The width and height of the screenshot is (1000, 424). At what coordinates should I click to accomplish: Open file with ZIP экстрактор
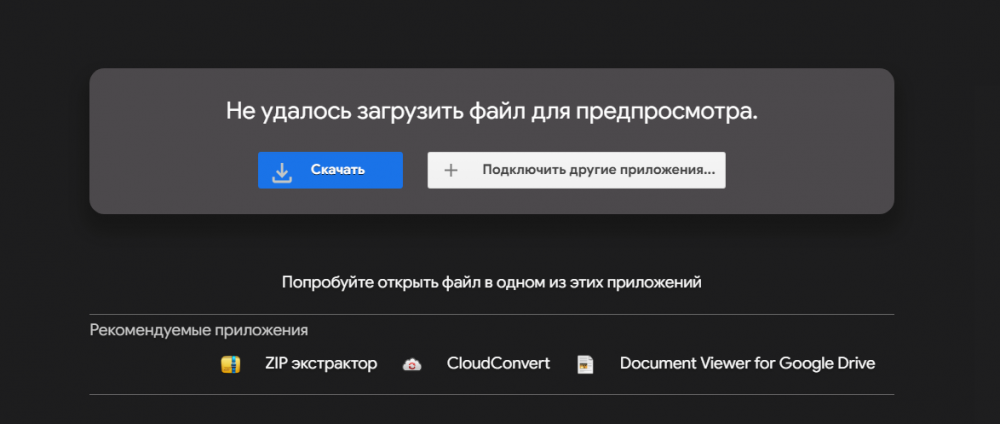click(321, 363)
